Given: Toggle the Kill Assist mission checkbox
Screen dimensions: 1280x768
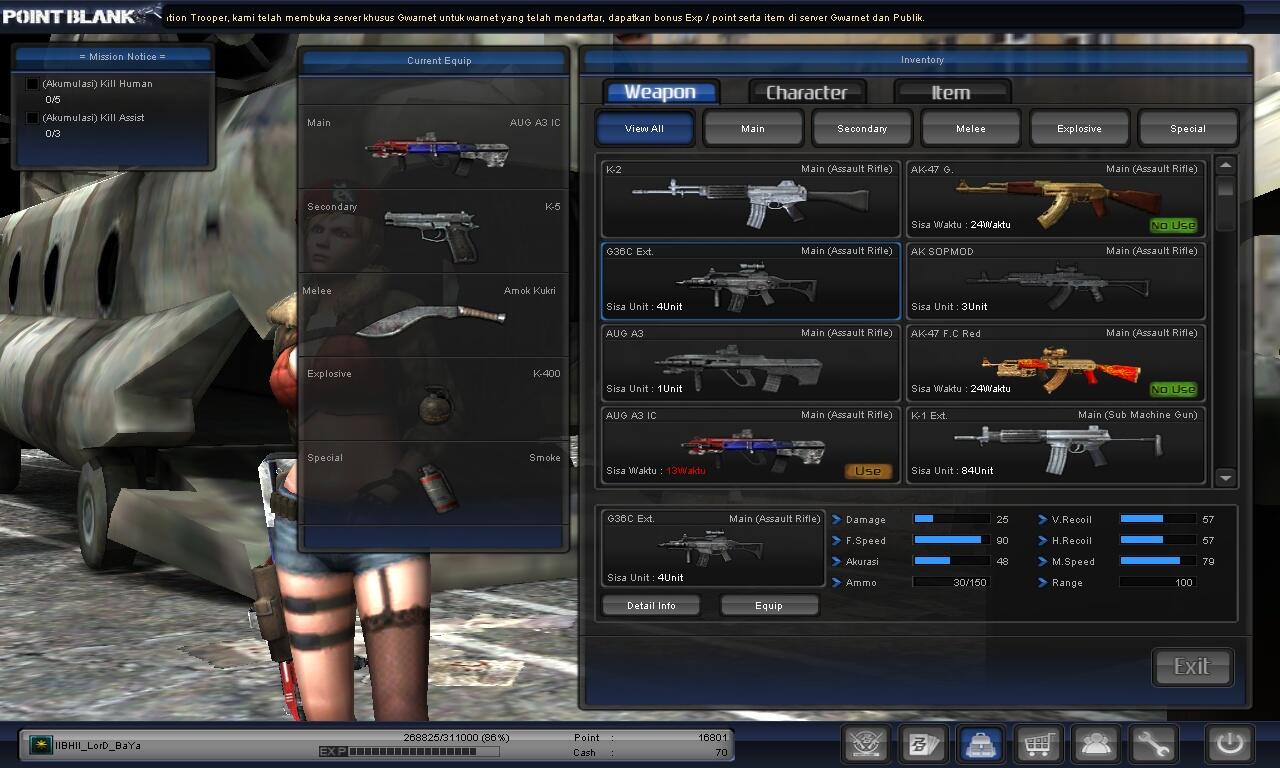Looking at the screenshot, I should 32,118.
